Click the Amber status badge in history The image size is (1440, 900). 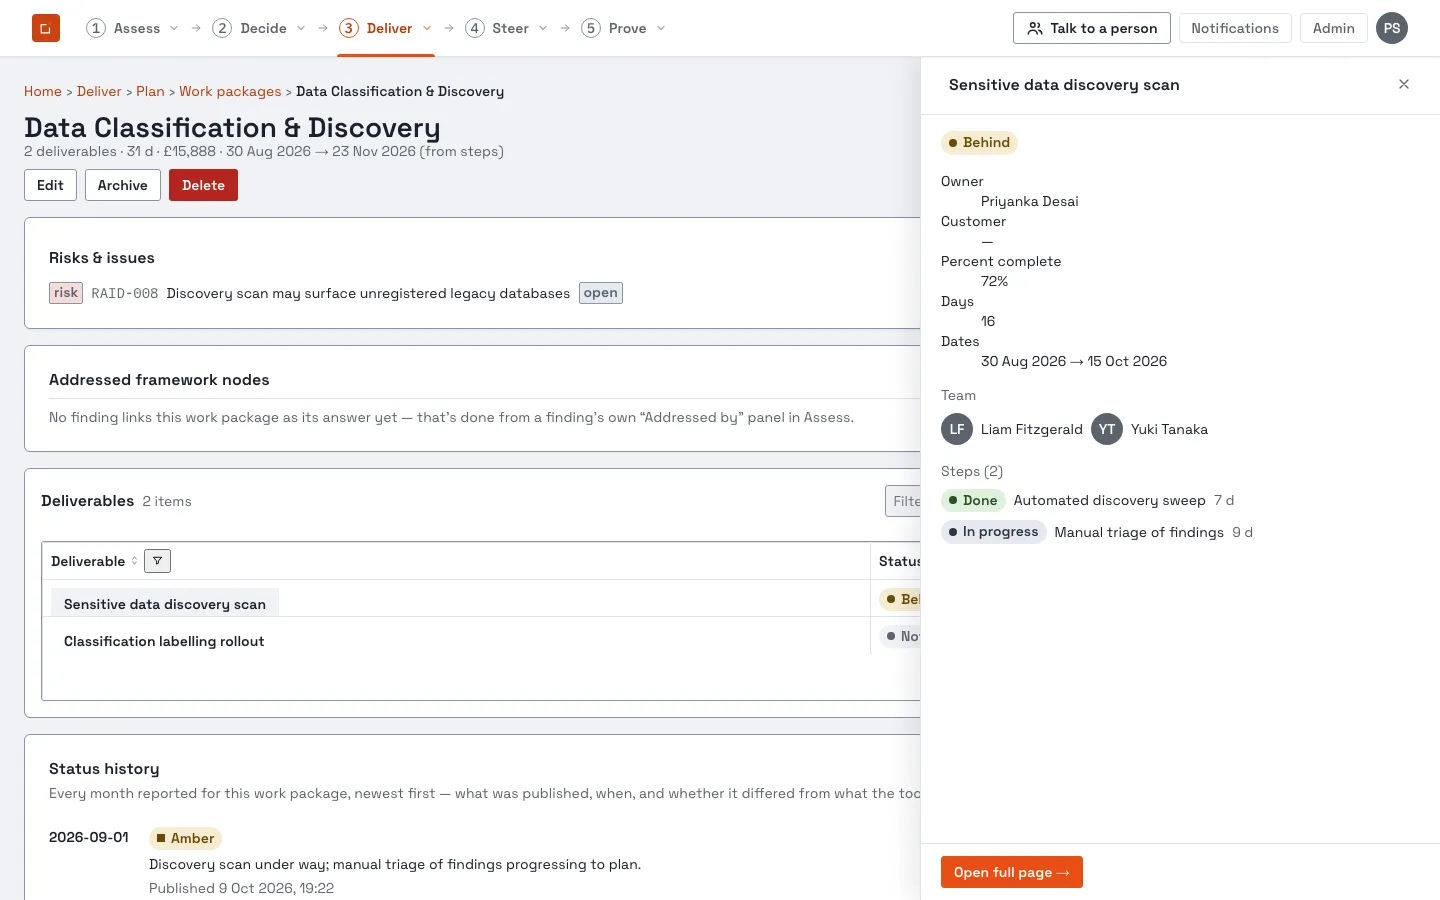(x=185, y=838)
